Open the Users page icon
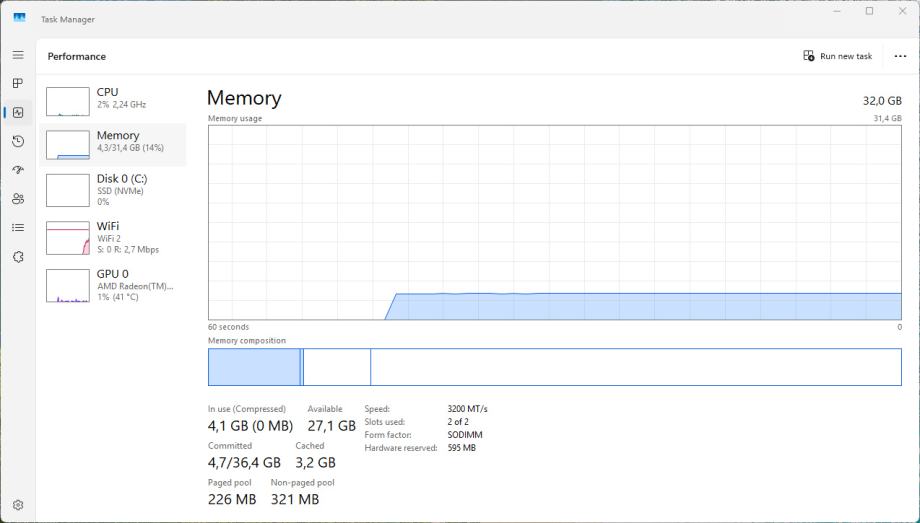 tap(18, 199)
